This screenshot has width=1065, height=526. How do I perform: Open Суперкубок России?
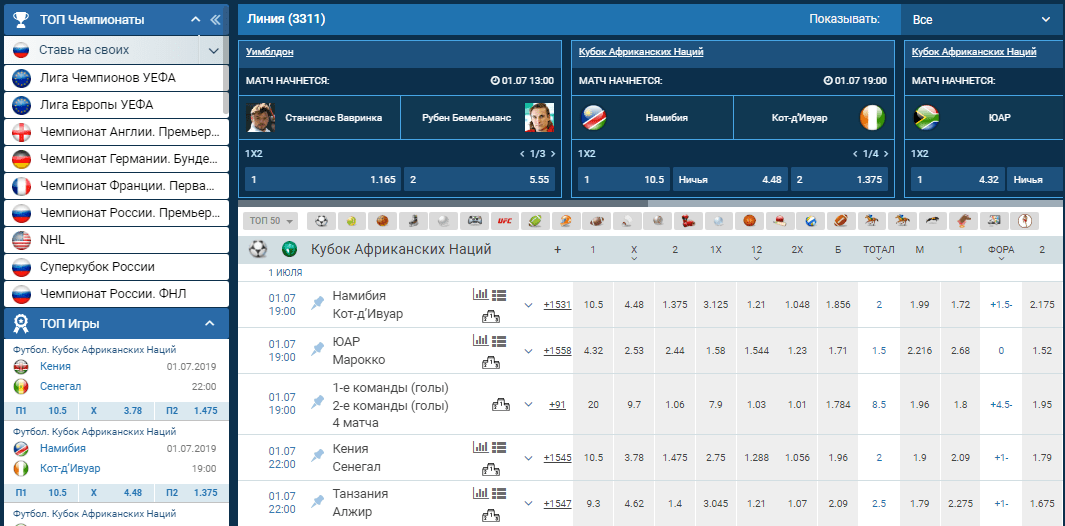click(116, 266)
